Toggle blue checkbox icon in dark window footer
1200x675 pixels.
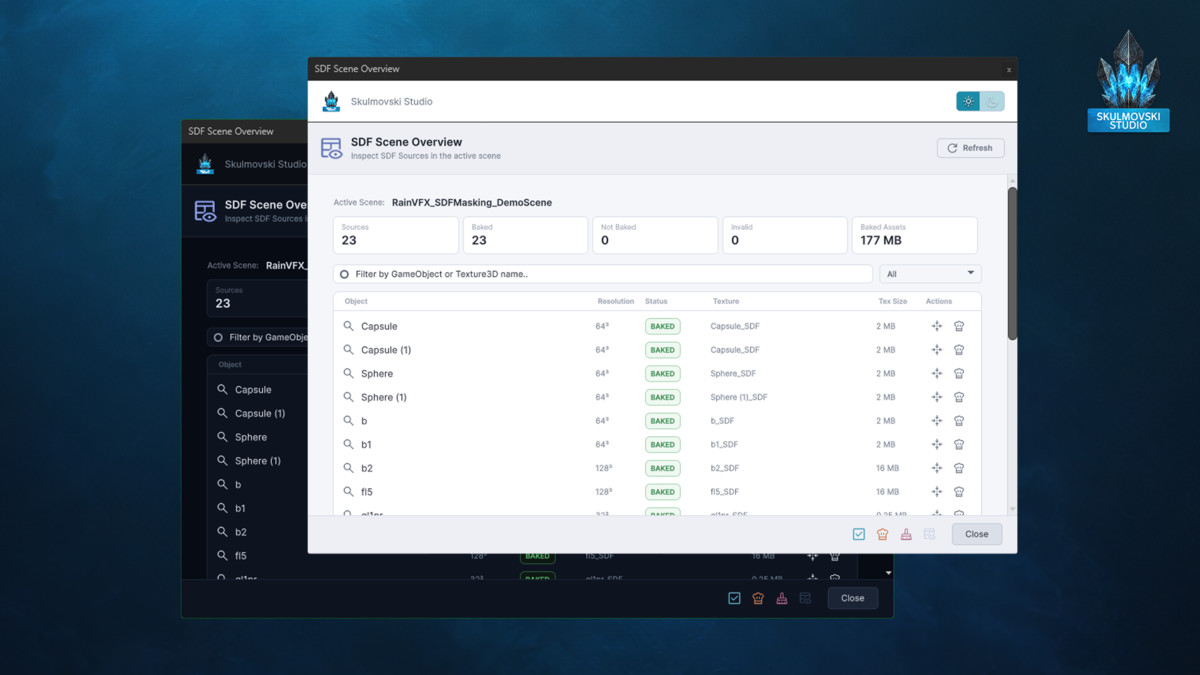click(734, 598)
